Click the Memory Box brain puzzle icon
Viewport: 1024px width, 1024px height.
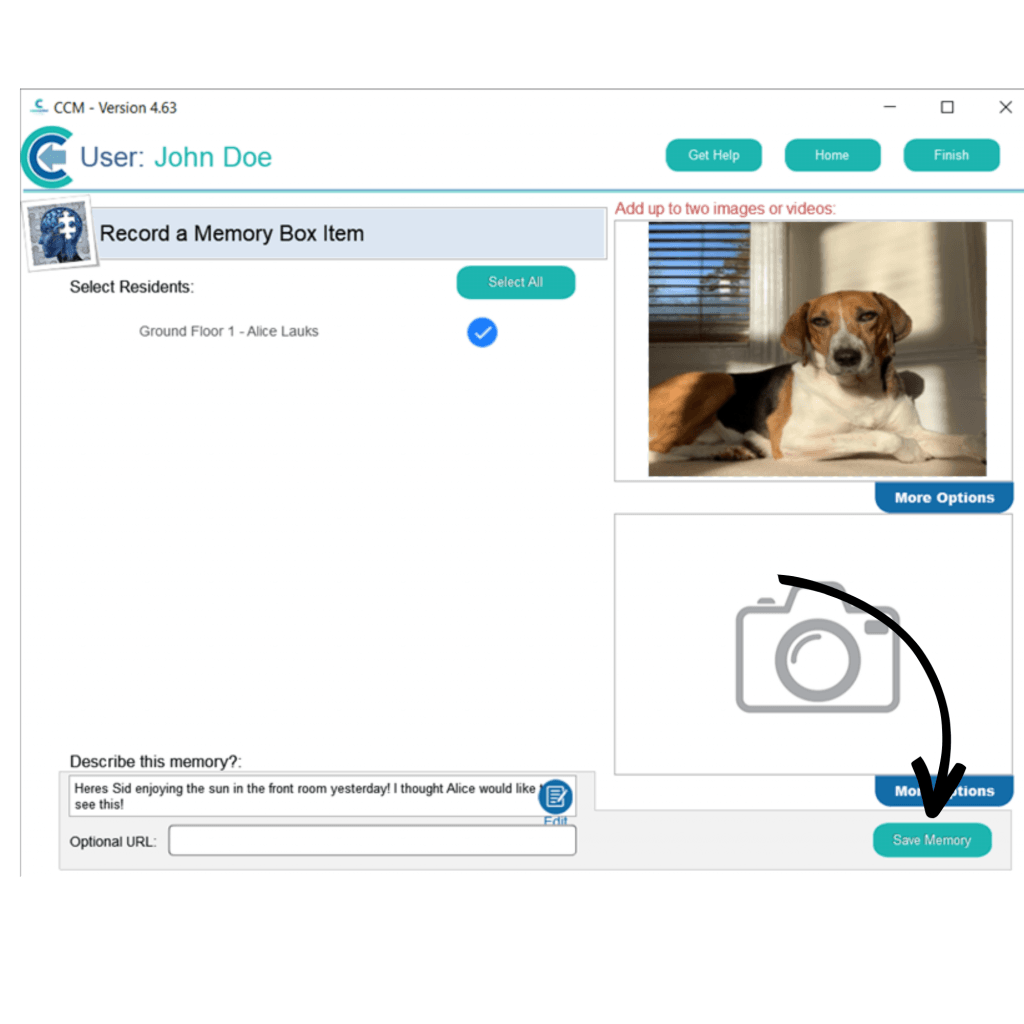click(58, 233)
